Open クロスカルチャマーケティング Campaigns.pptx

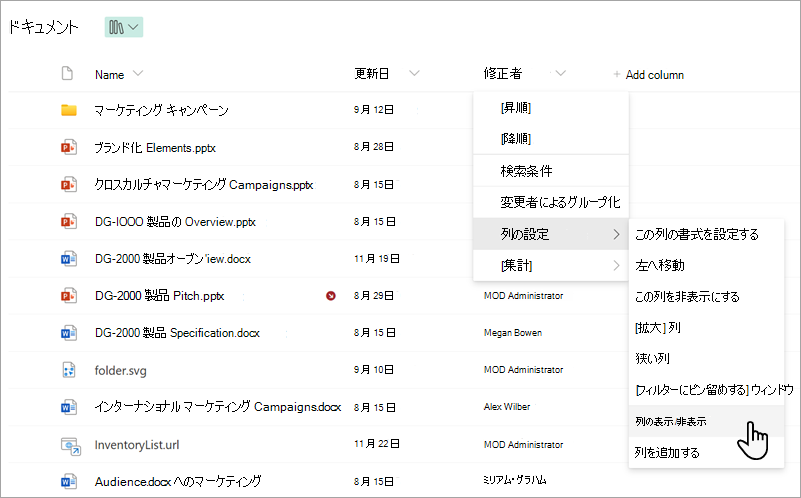pyautogui.click(x=204, y=184)
